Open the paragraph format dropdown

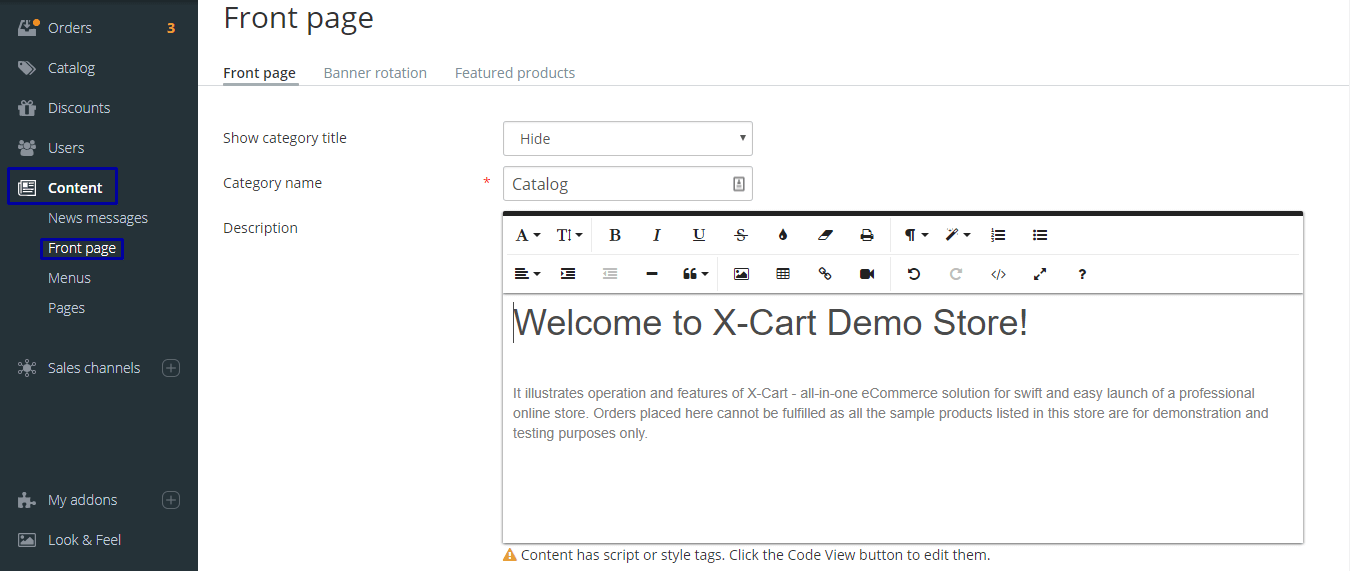pos(916,235)
